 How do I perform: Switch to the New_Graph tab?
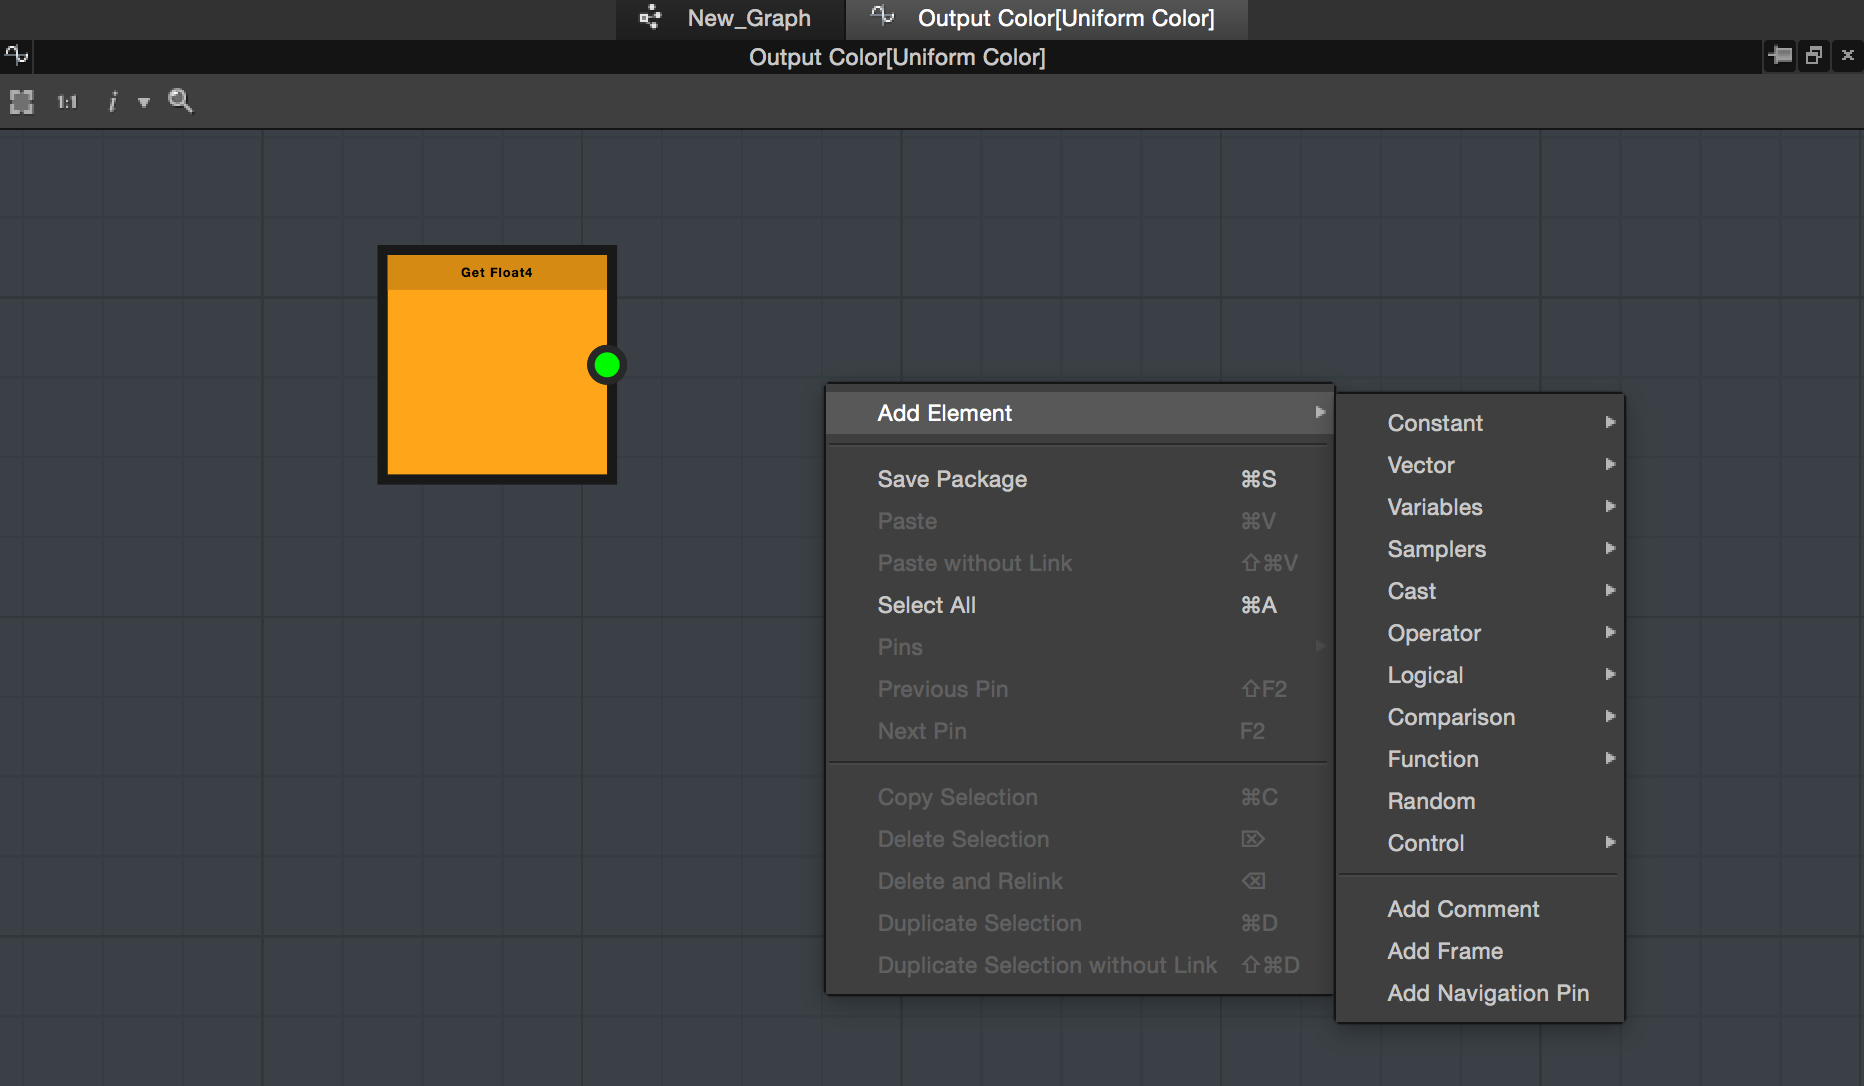747,17
